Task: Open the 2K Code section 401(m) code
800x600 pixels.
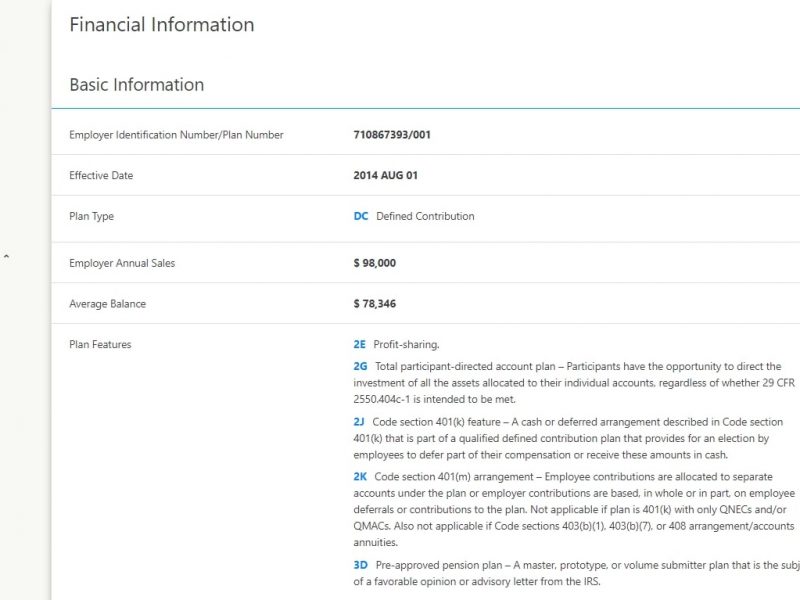Action: pos(361,478)
